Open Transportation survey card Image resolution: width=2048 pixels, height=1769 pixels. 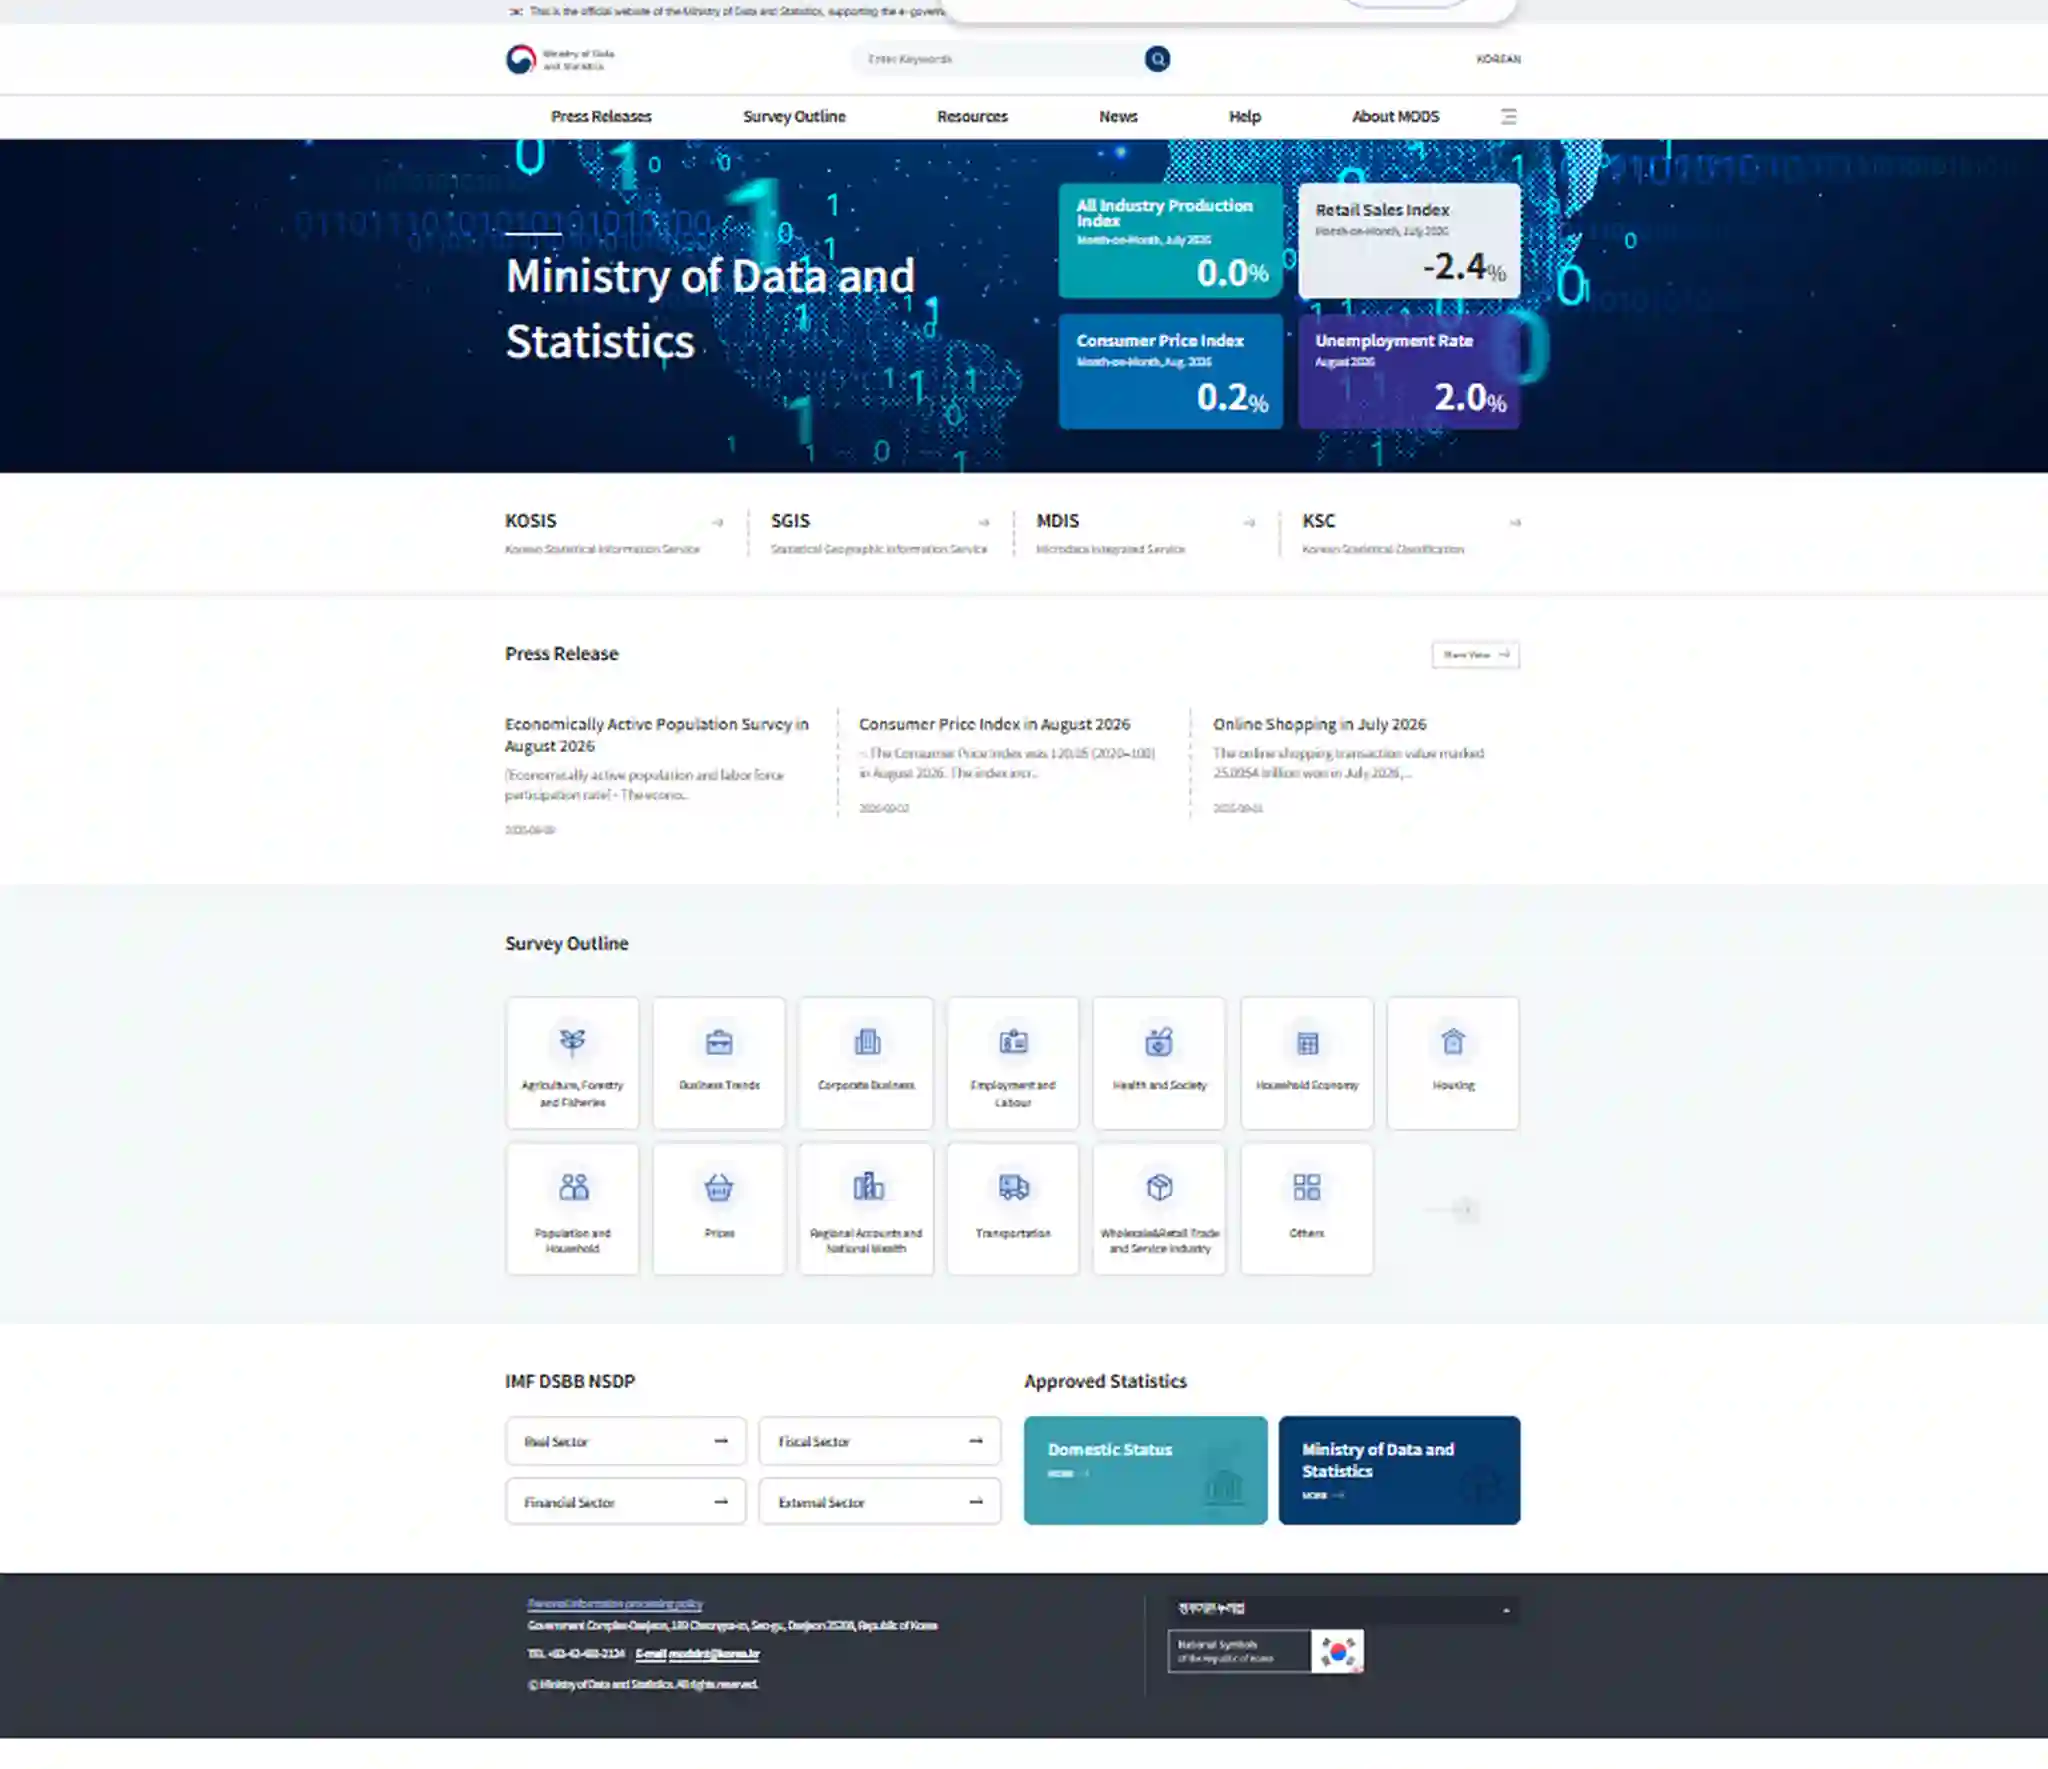tap(1013, 1209)
